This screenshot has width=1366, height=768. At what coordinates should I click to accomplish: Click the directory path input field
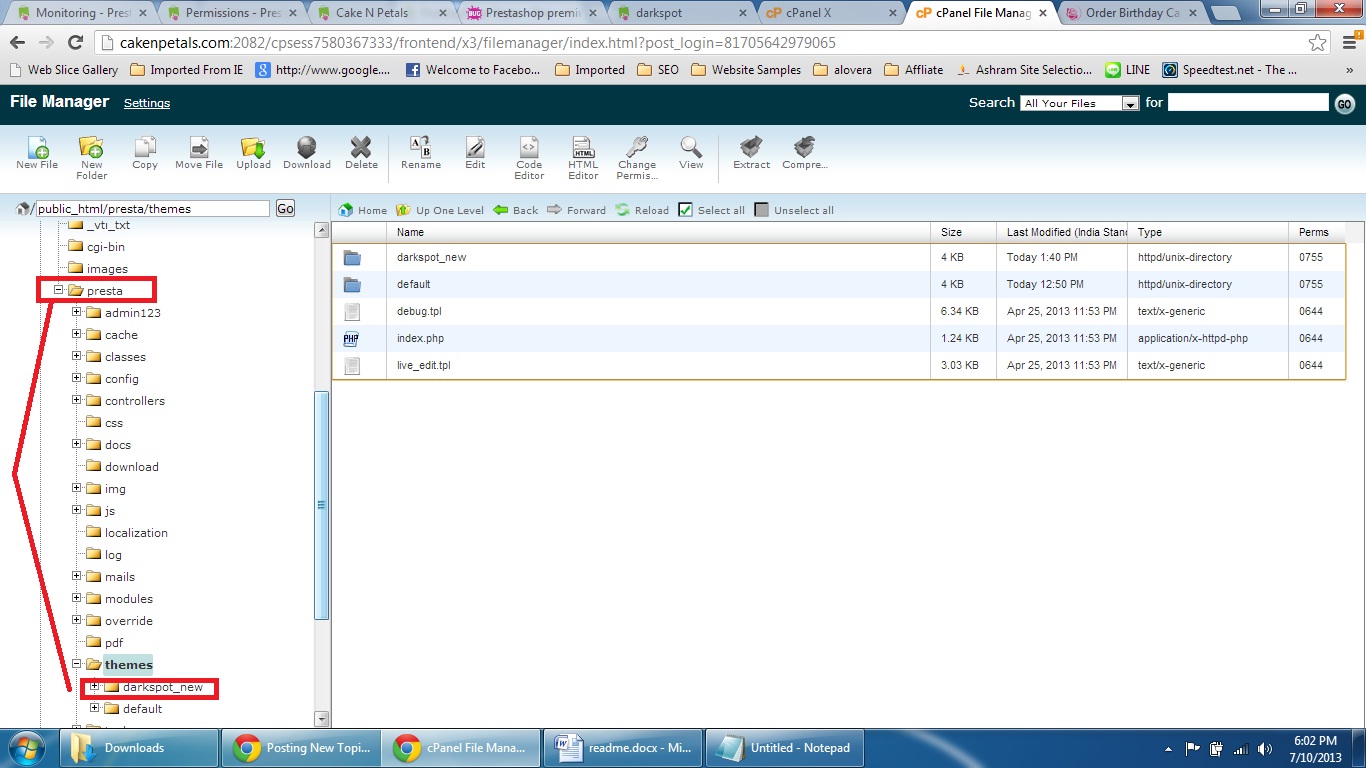click(153, 208)
